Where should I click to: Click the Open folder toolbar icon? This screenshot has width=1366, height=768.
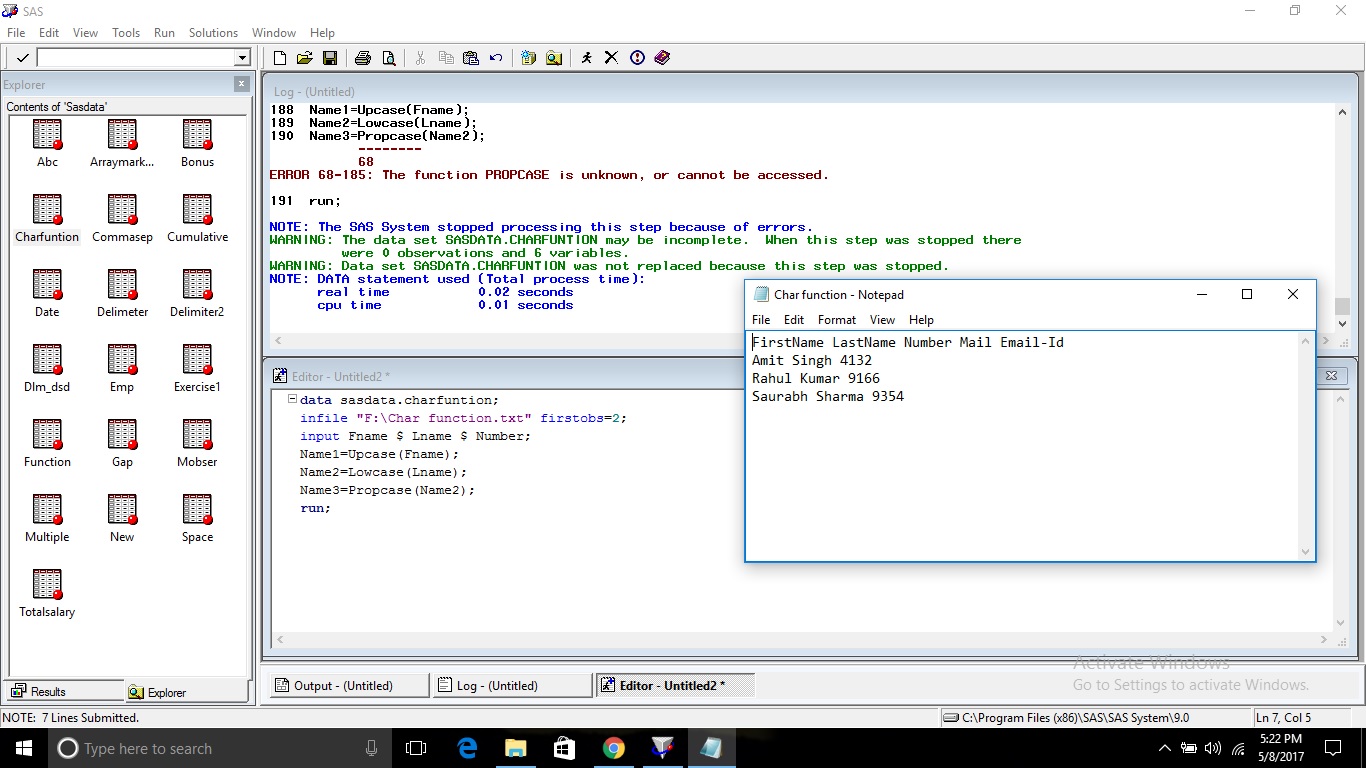(x=305, y=58)
